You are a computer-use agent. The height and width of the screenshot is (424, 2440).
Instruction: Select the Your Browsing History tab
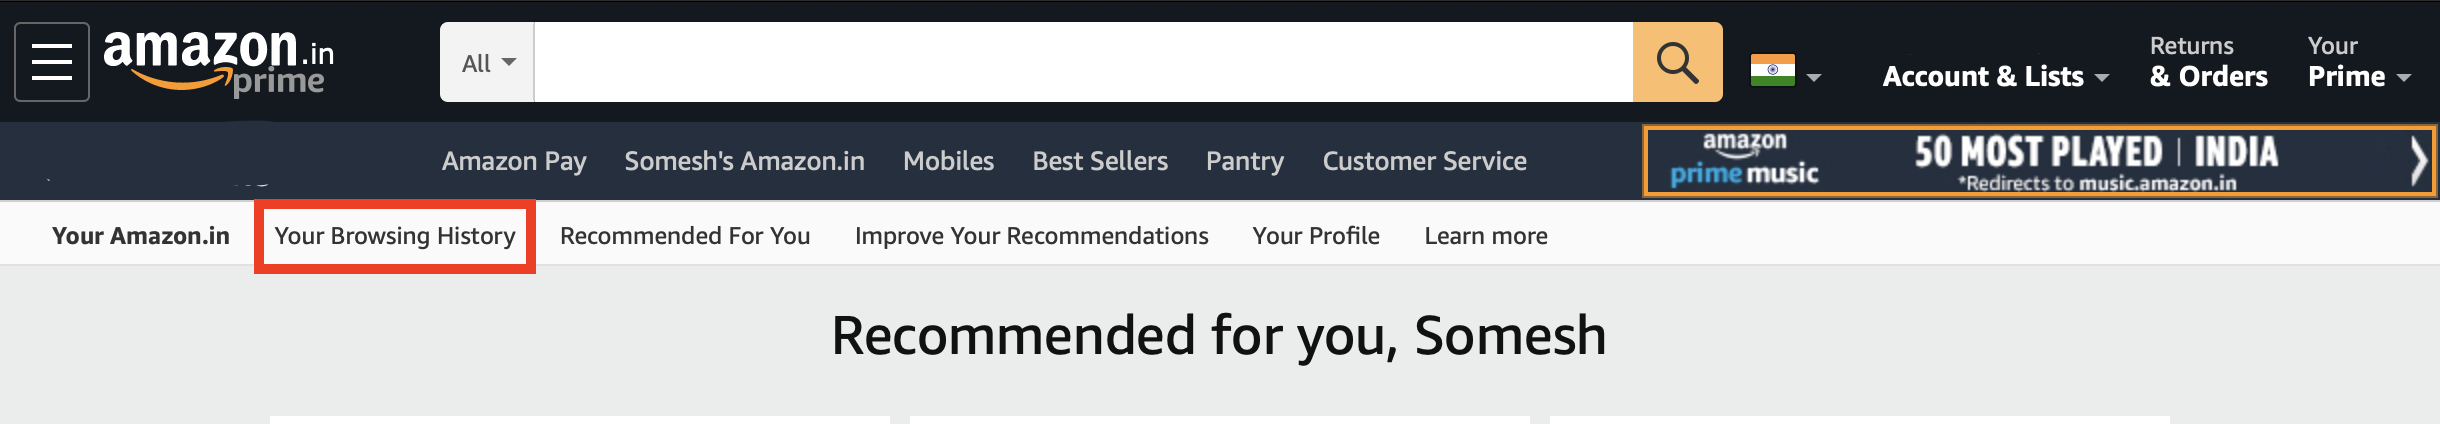click(395, 236)
